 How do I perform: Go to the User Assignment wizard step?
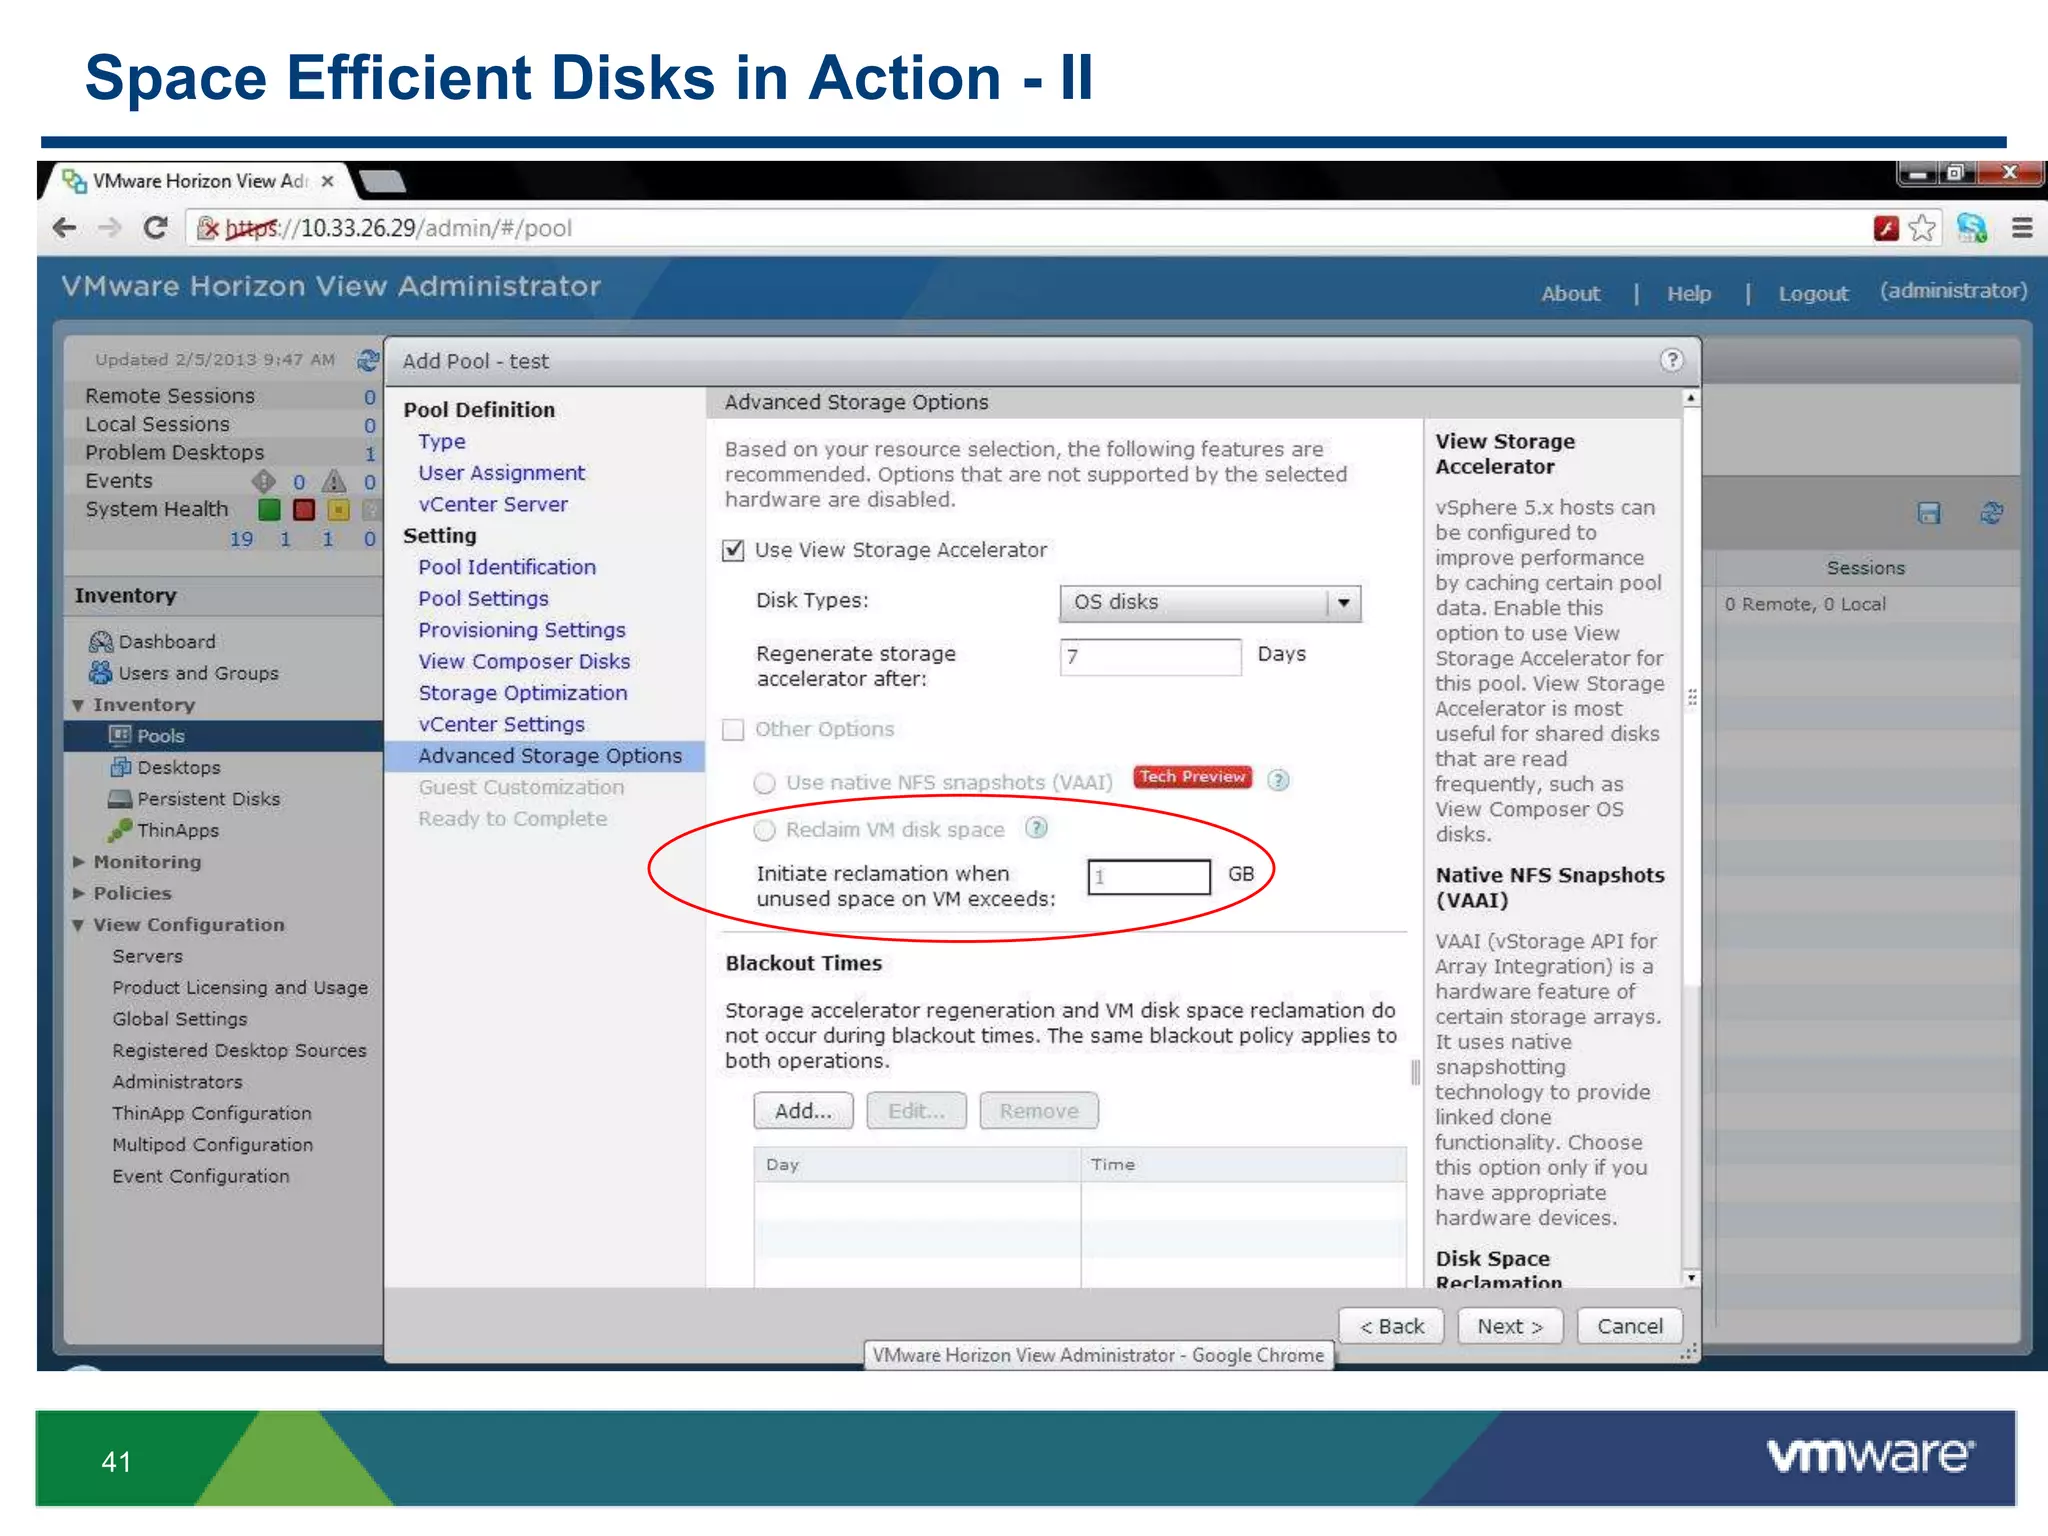(502, 473)
